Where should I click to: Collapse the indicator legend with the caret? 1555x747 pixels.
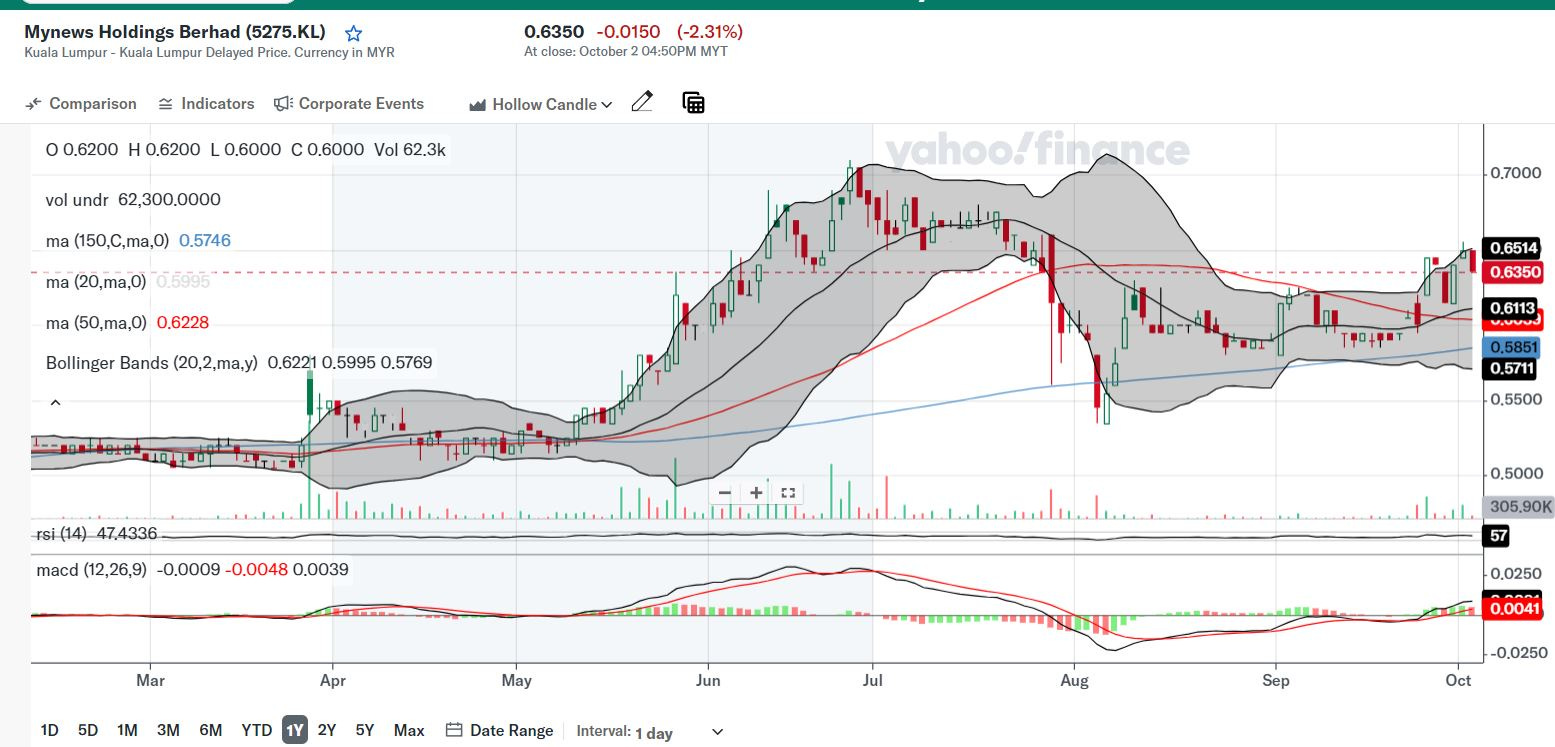click(x=55, y=403)
